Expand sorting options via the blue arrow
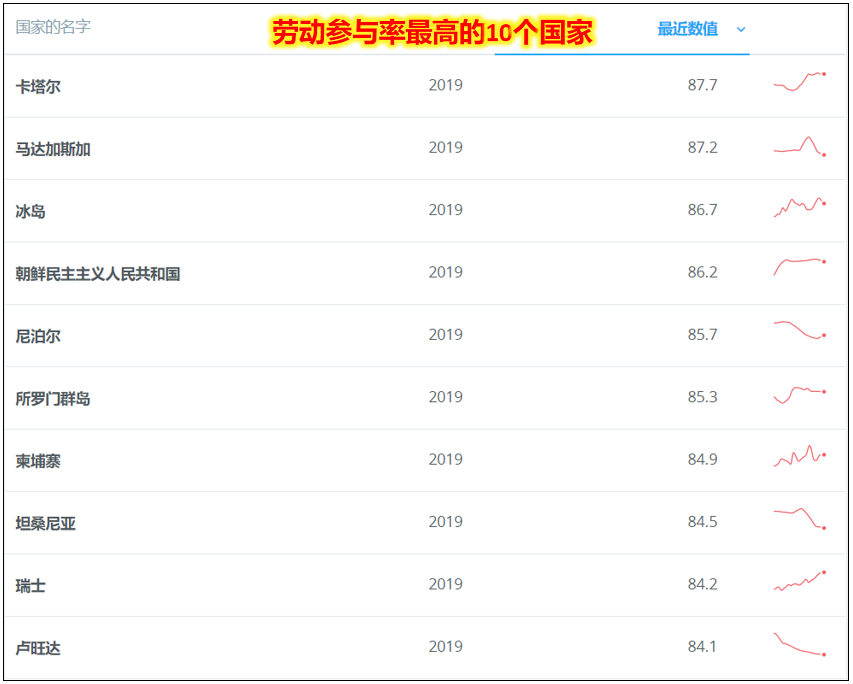Viewport: 853px width, 684px height. point(741,30)
